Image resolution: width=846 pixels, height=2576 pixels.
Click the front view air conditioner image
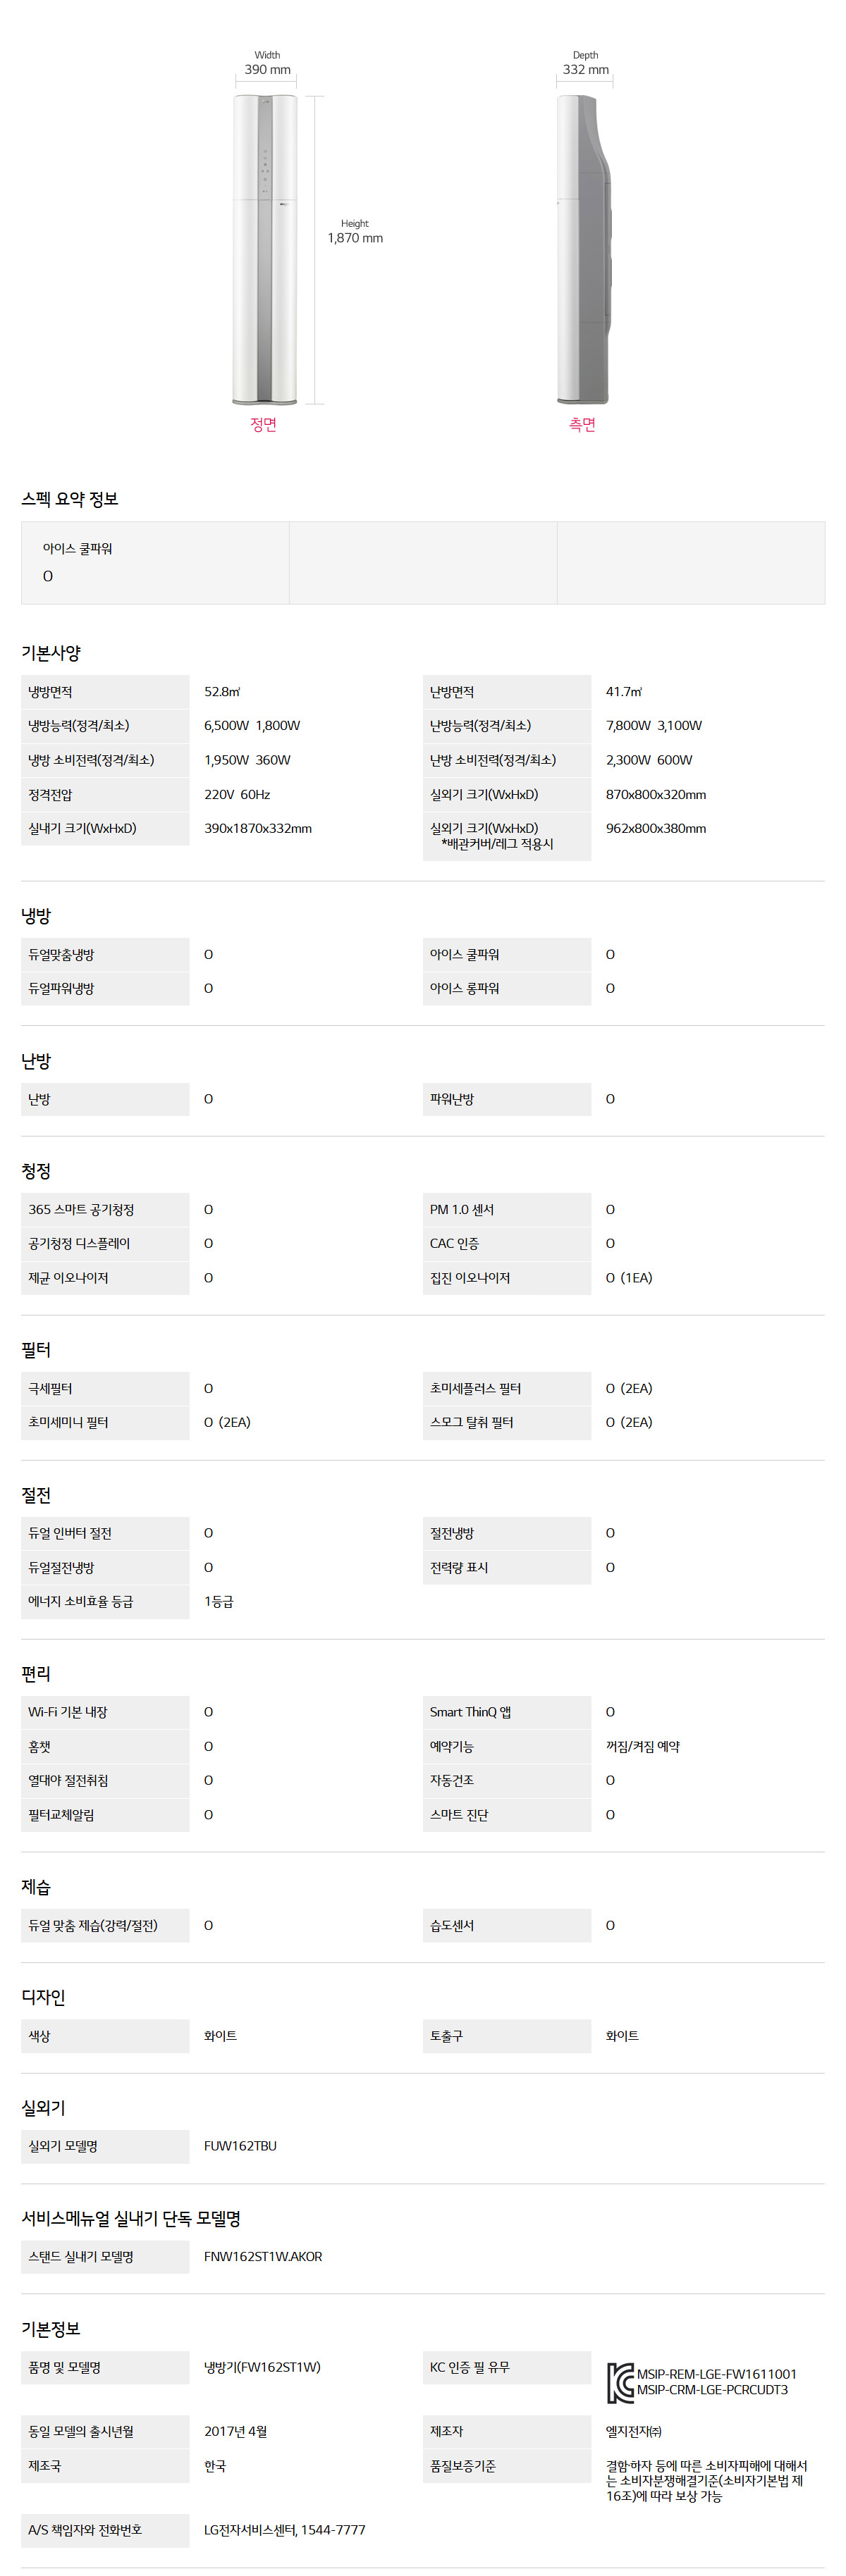pos(265,250)
